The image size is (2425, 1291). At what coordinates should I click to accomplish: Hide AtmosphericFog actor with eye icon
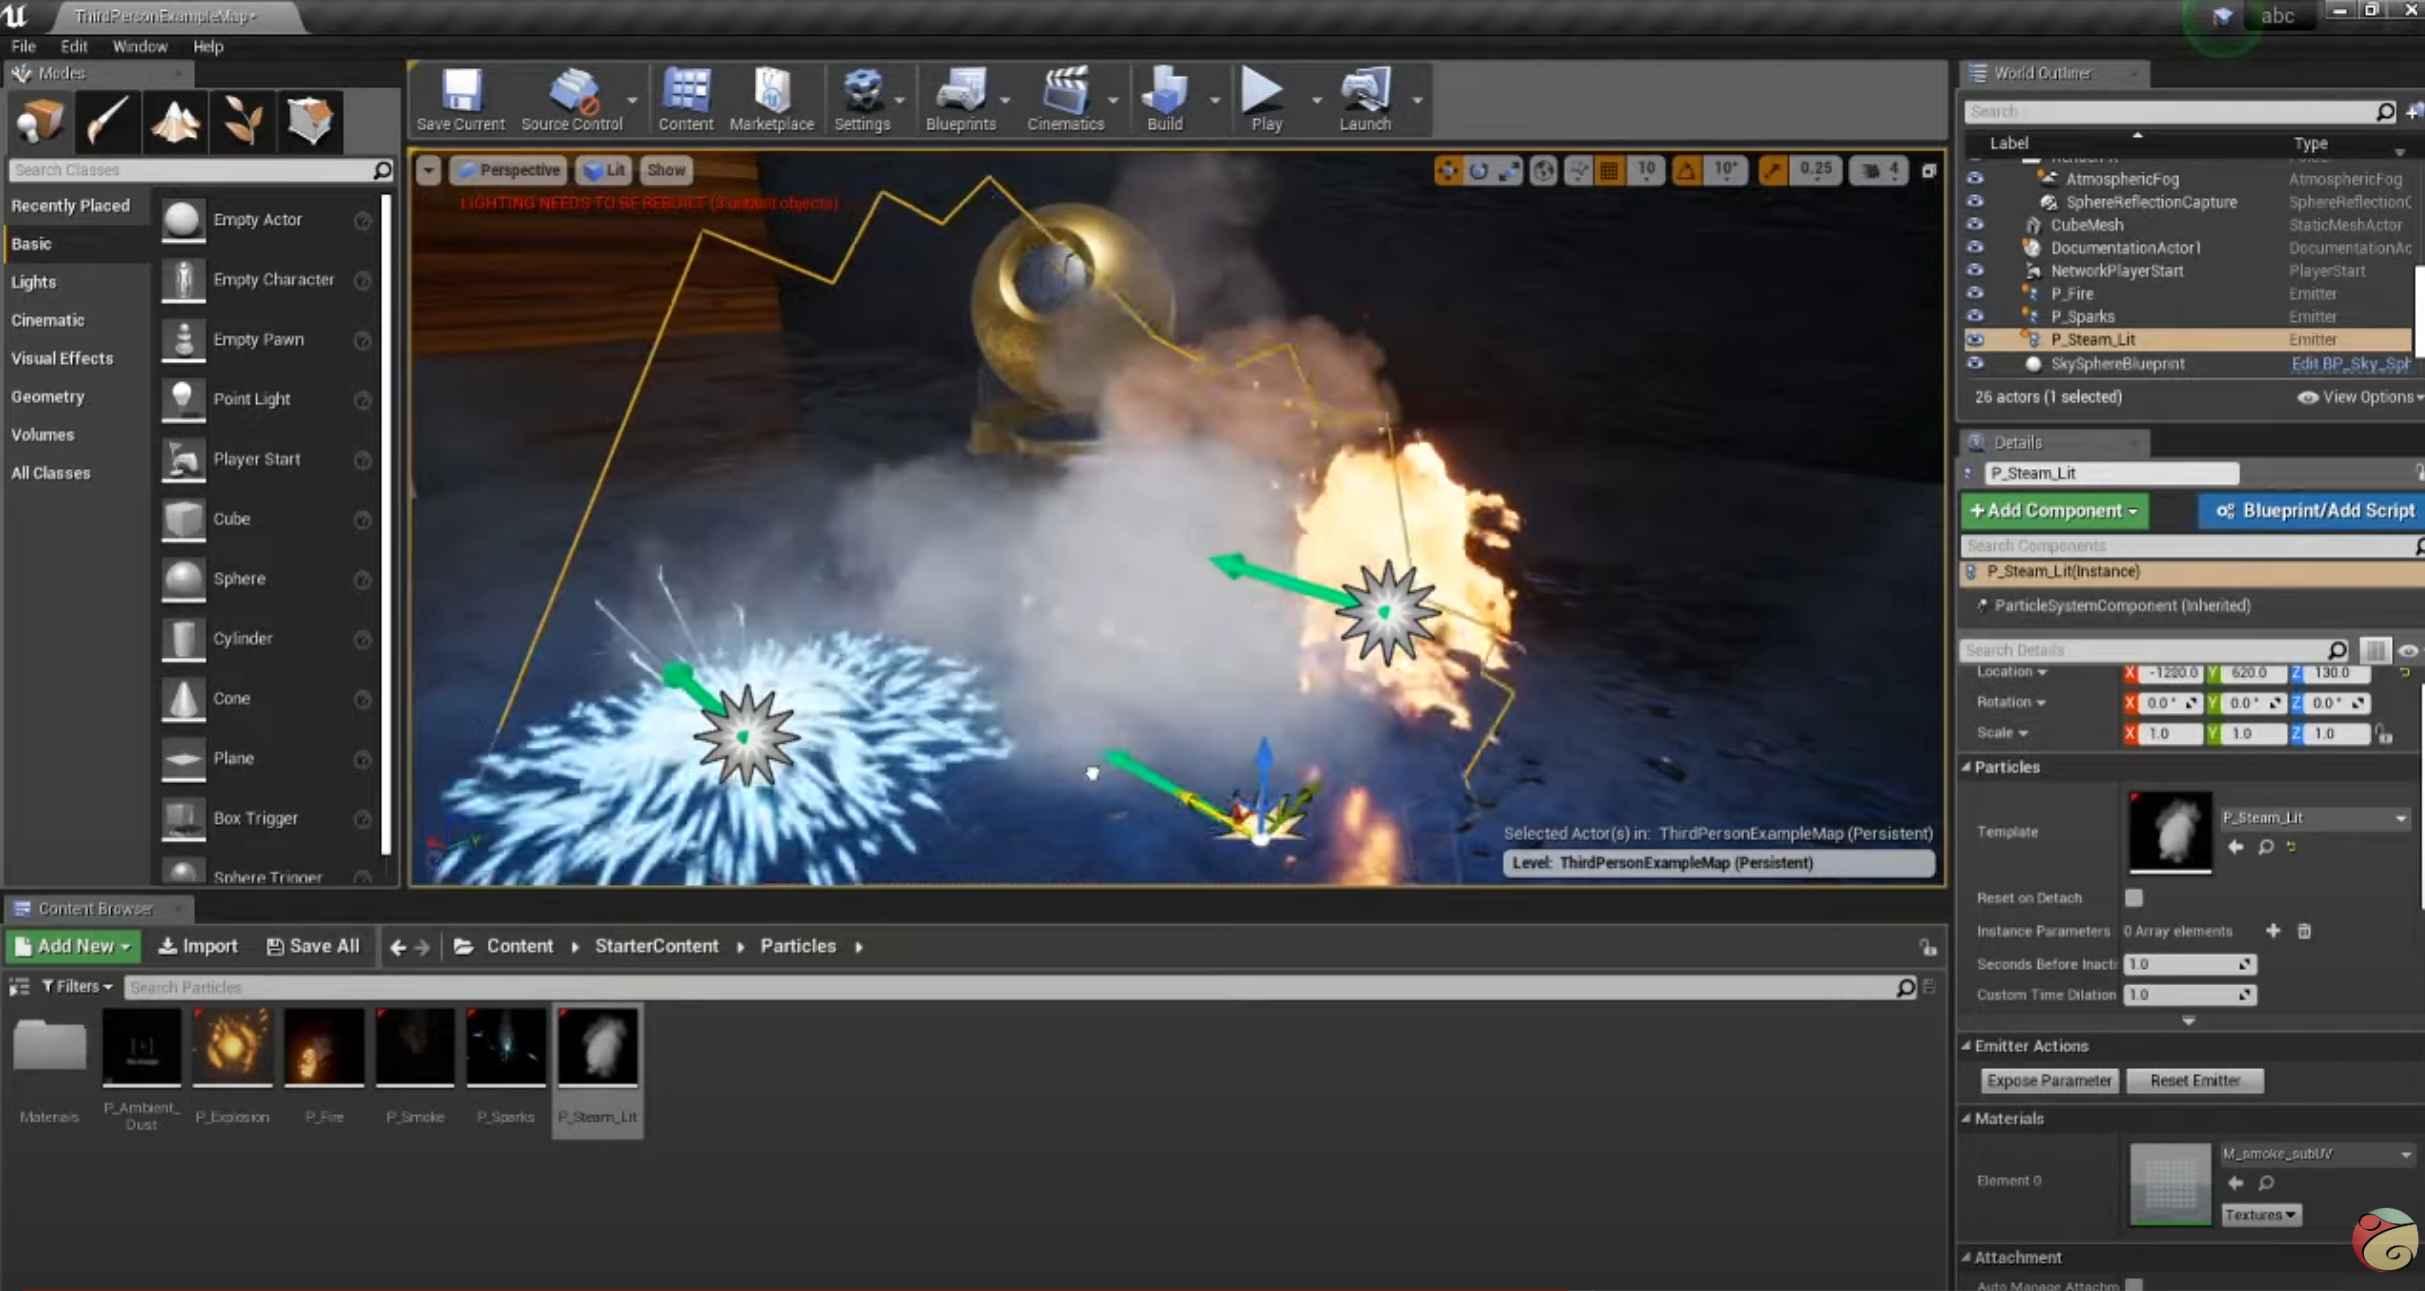pos(1975,179)
